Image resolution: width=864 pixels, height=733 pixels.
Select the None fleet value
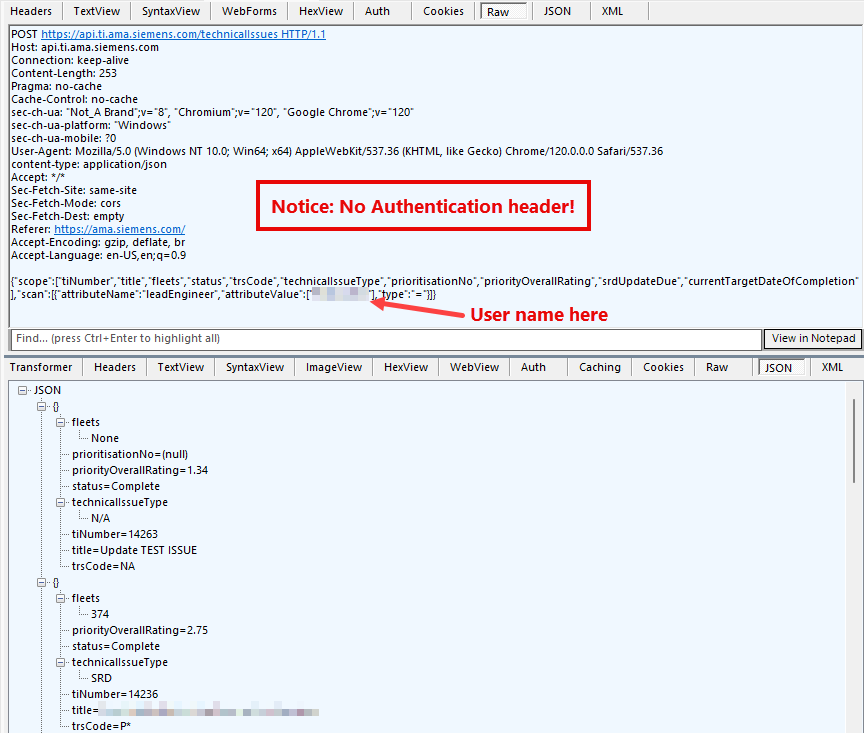tap(105, 438)
